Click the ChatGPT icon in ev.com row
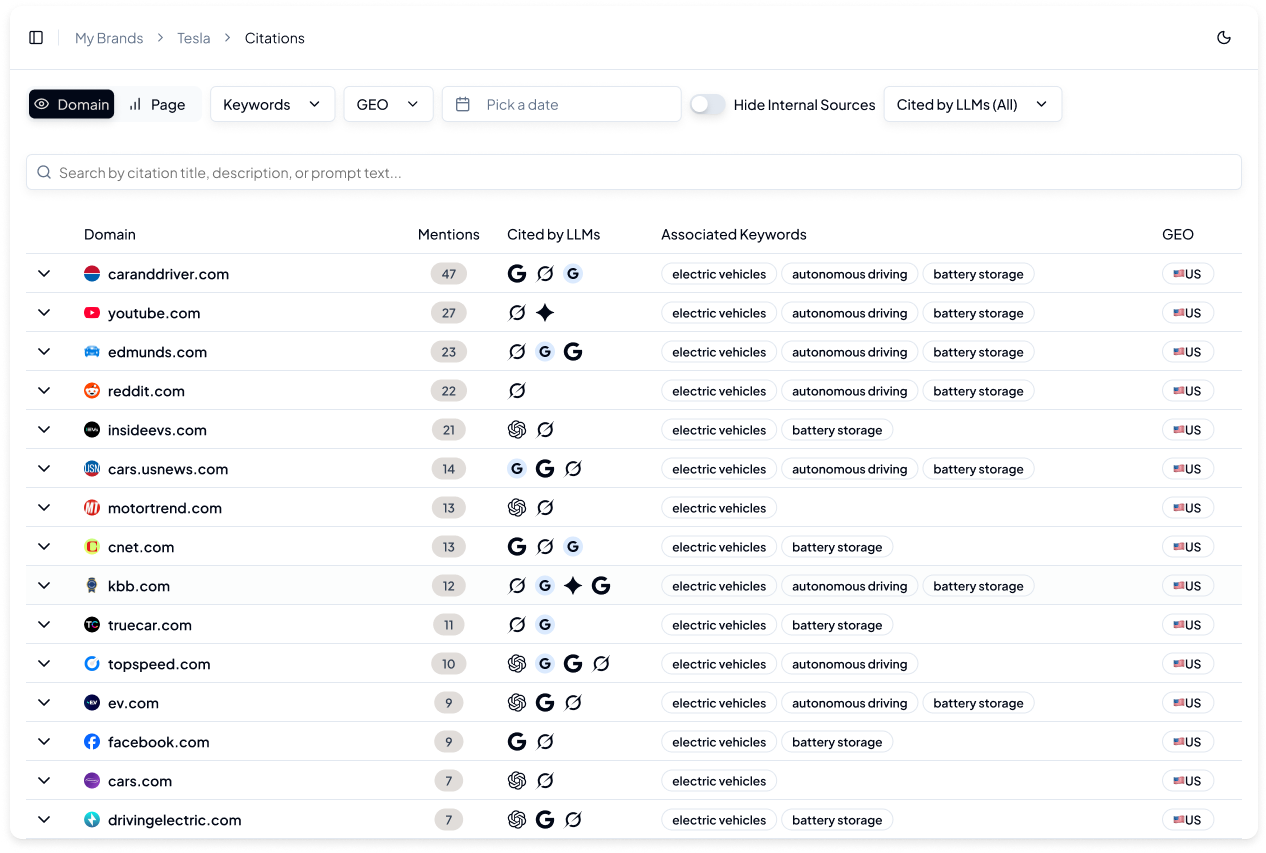The width and height of the screenshot is (1266, 853). (517, 703)
